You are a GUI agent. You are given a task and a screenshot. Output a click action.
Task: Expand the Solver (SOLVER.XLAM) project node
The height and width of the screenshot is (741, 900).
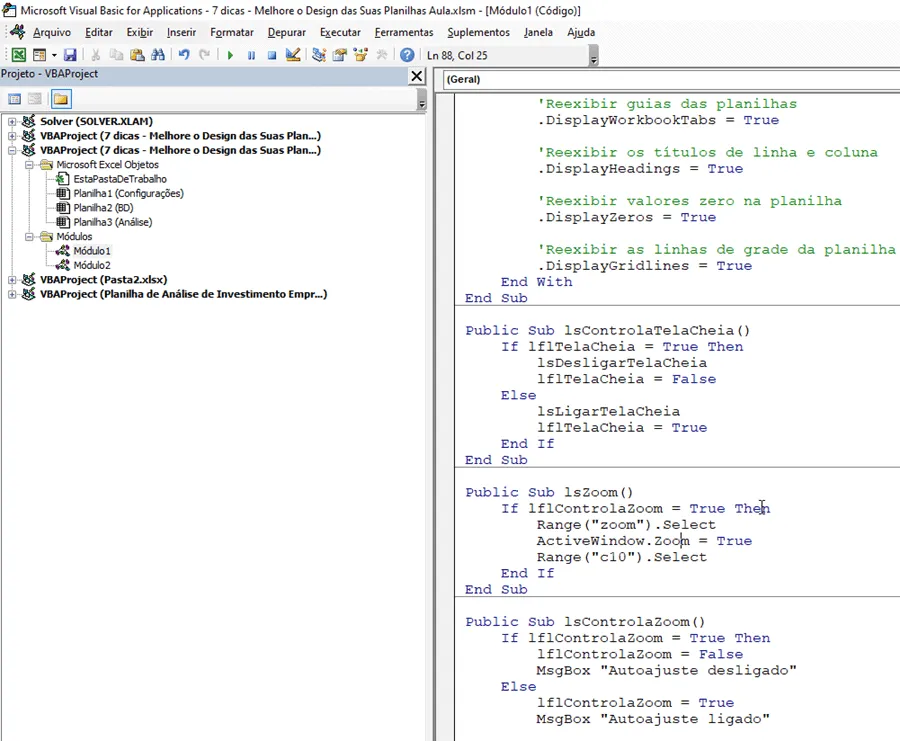click(x=11, y=122)
